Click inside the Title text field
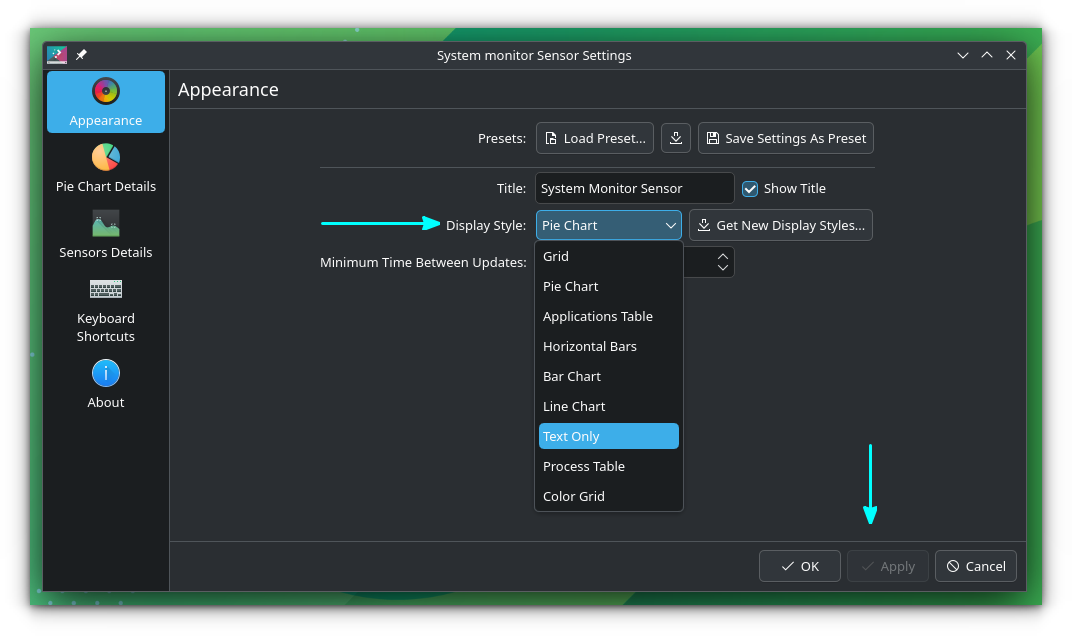Screen dimensions: 1072x637 [x=634, y=188]
